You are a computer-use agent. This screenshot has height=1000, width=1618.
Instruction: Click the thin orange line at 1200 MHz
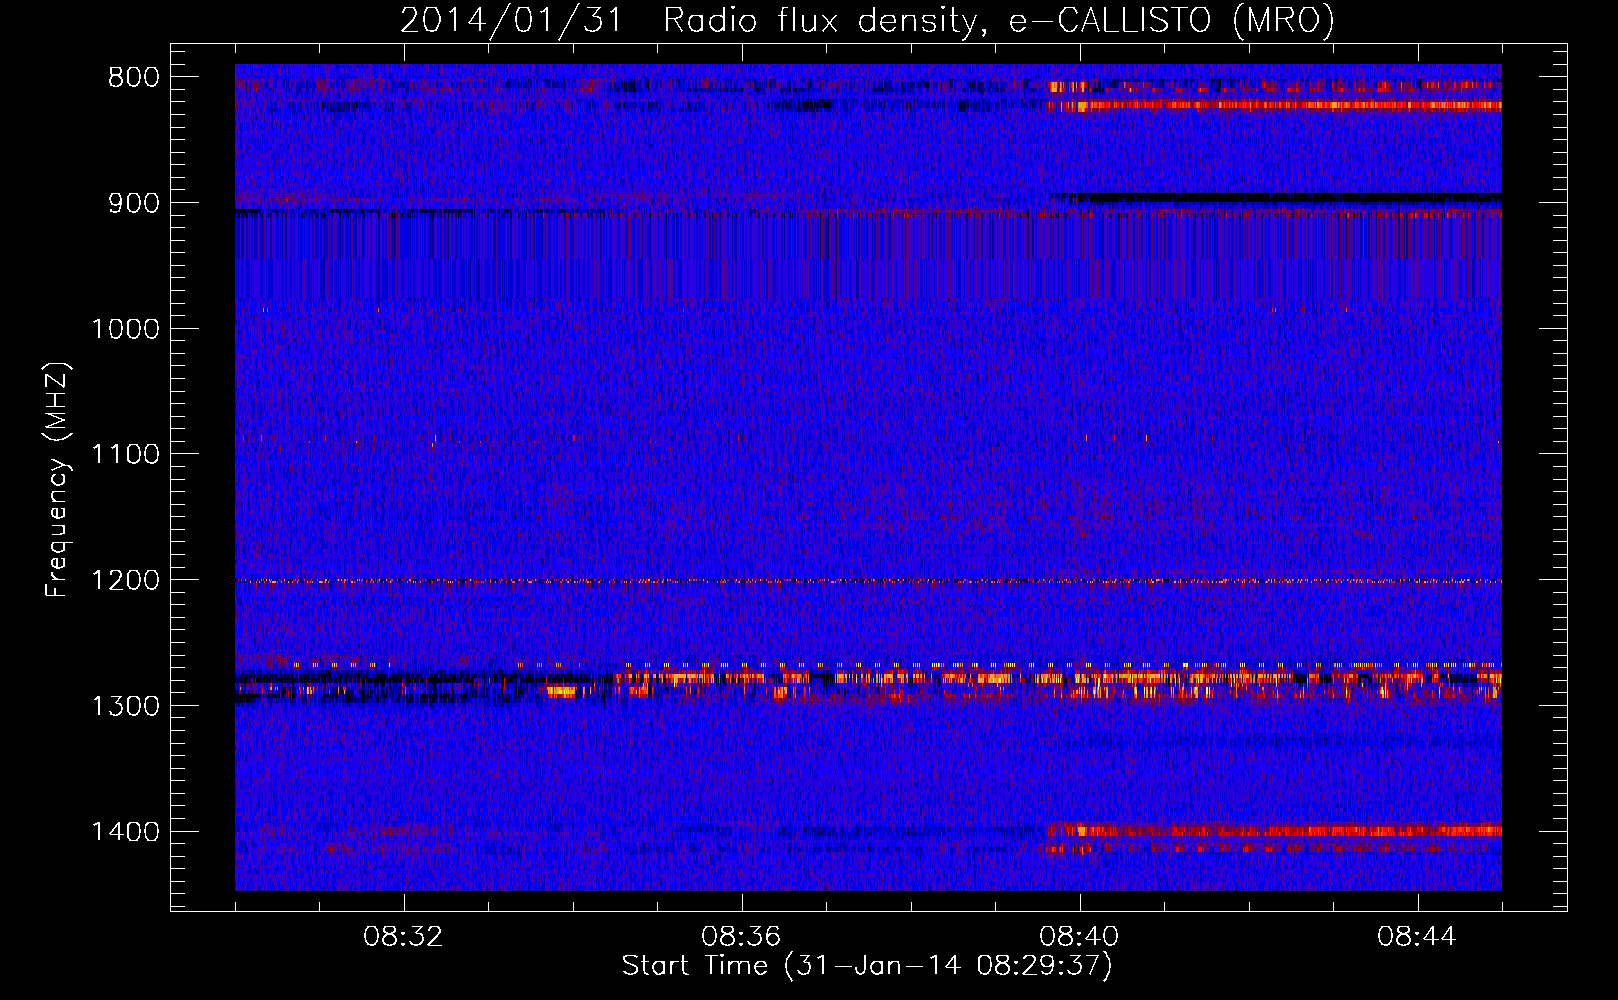click(868, 581)
